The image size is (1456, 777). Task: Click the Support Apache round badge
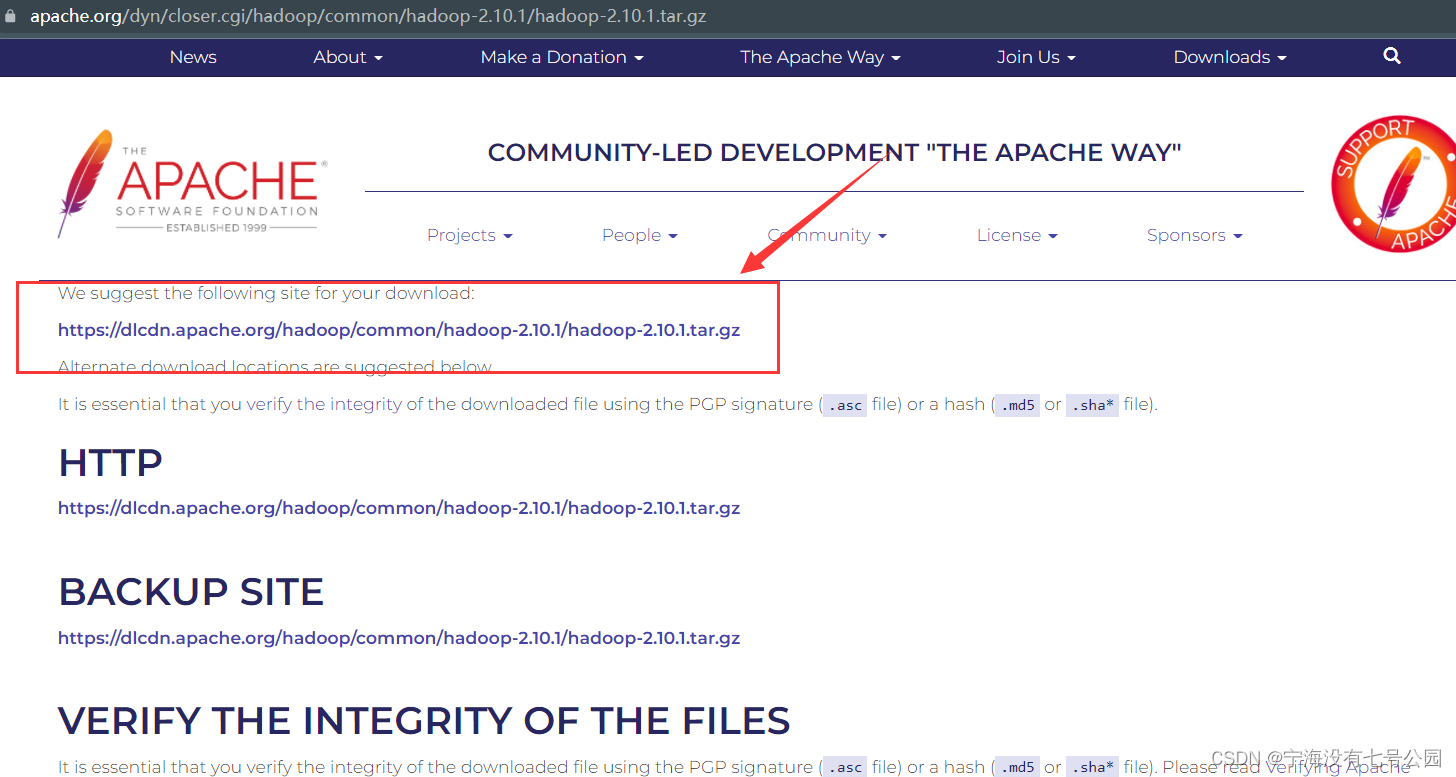click(x=1394, y=183)
